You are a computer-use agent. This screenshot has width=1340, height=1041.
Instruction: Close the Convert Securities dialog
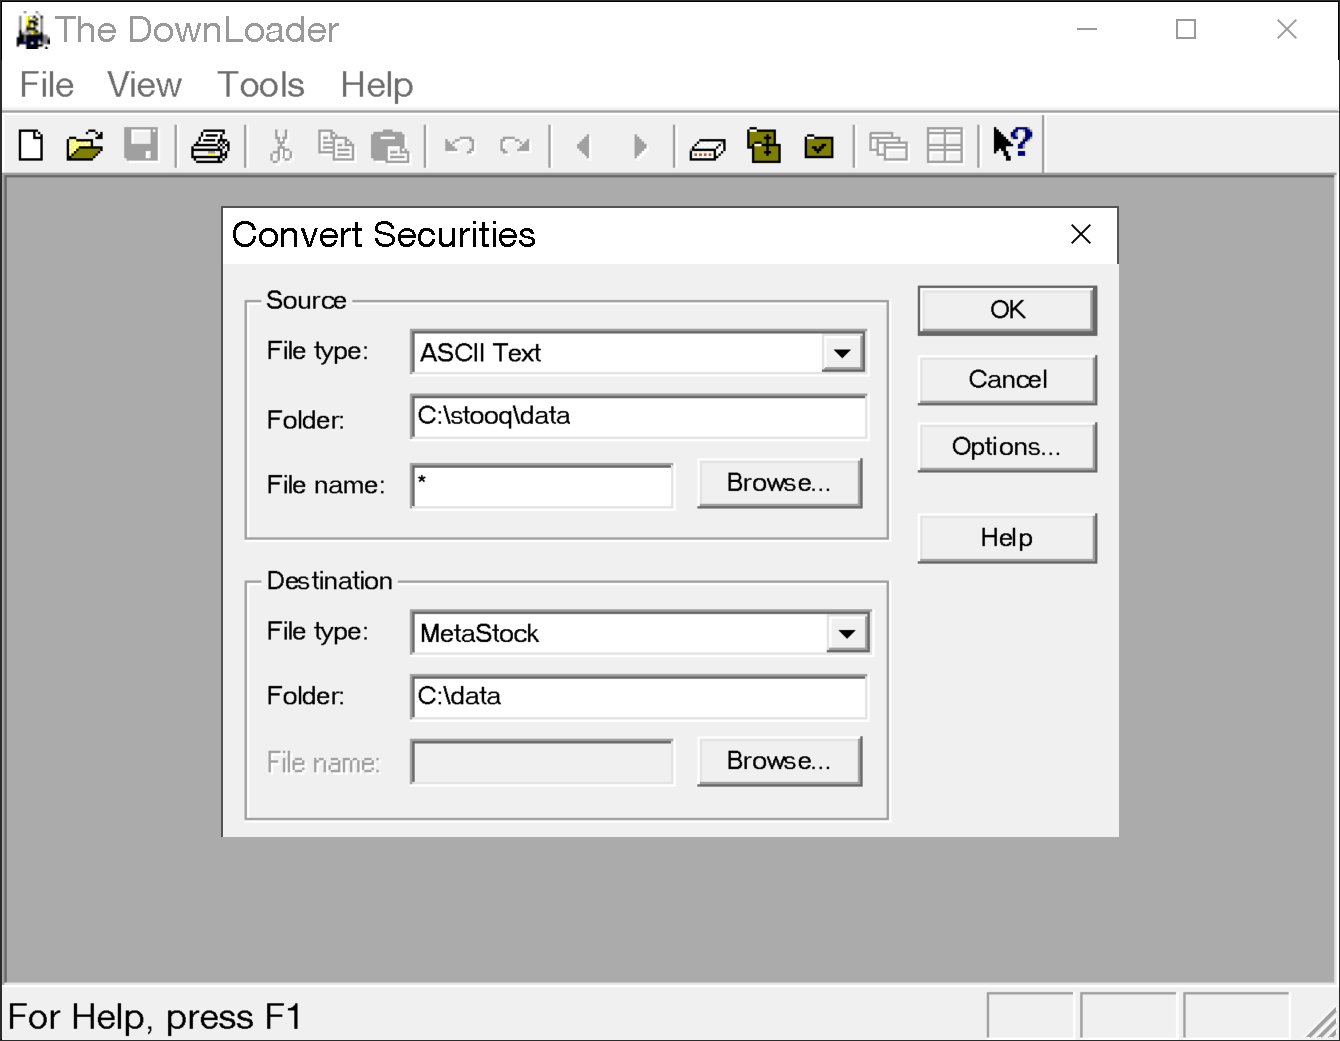point(1080,235)
